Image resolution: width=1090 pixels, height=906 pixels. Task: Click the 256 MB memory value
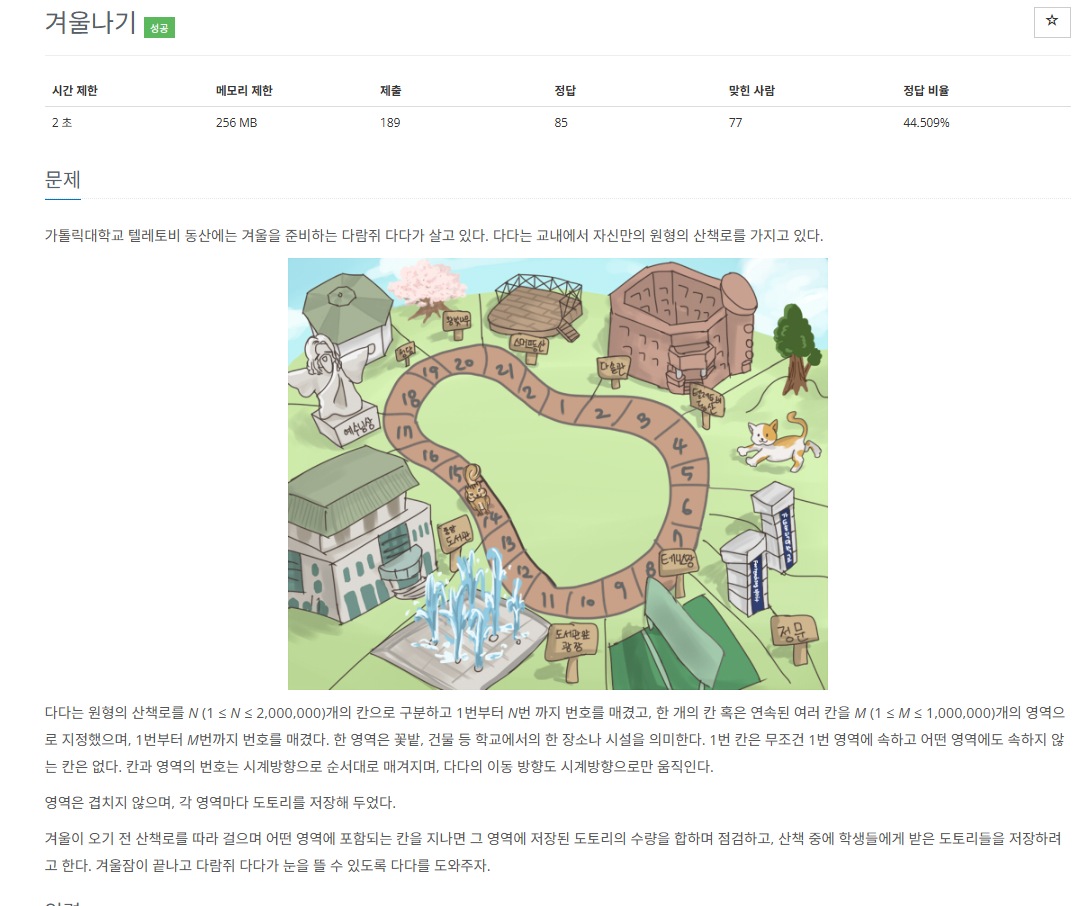click(x=236, y=122)
